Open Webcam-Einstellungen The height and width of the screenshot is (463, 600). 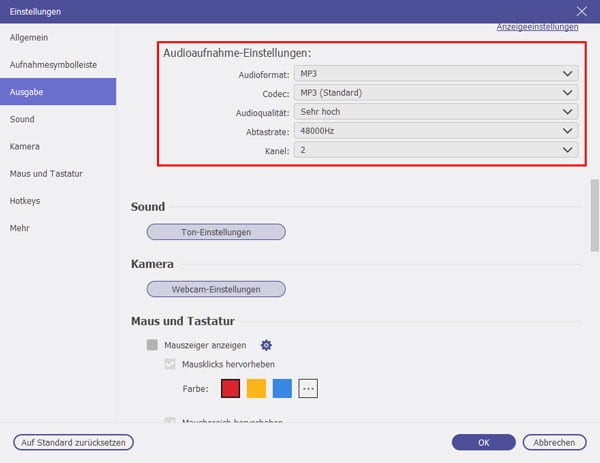216,290
